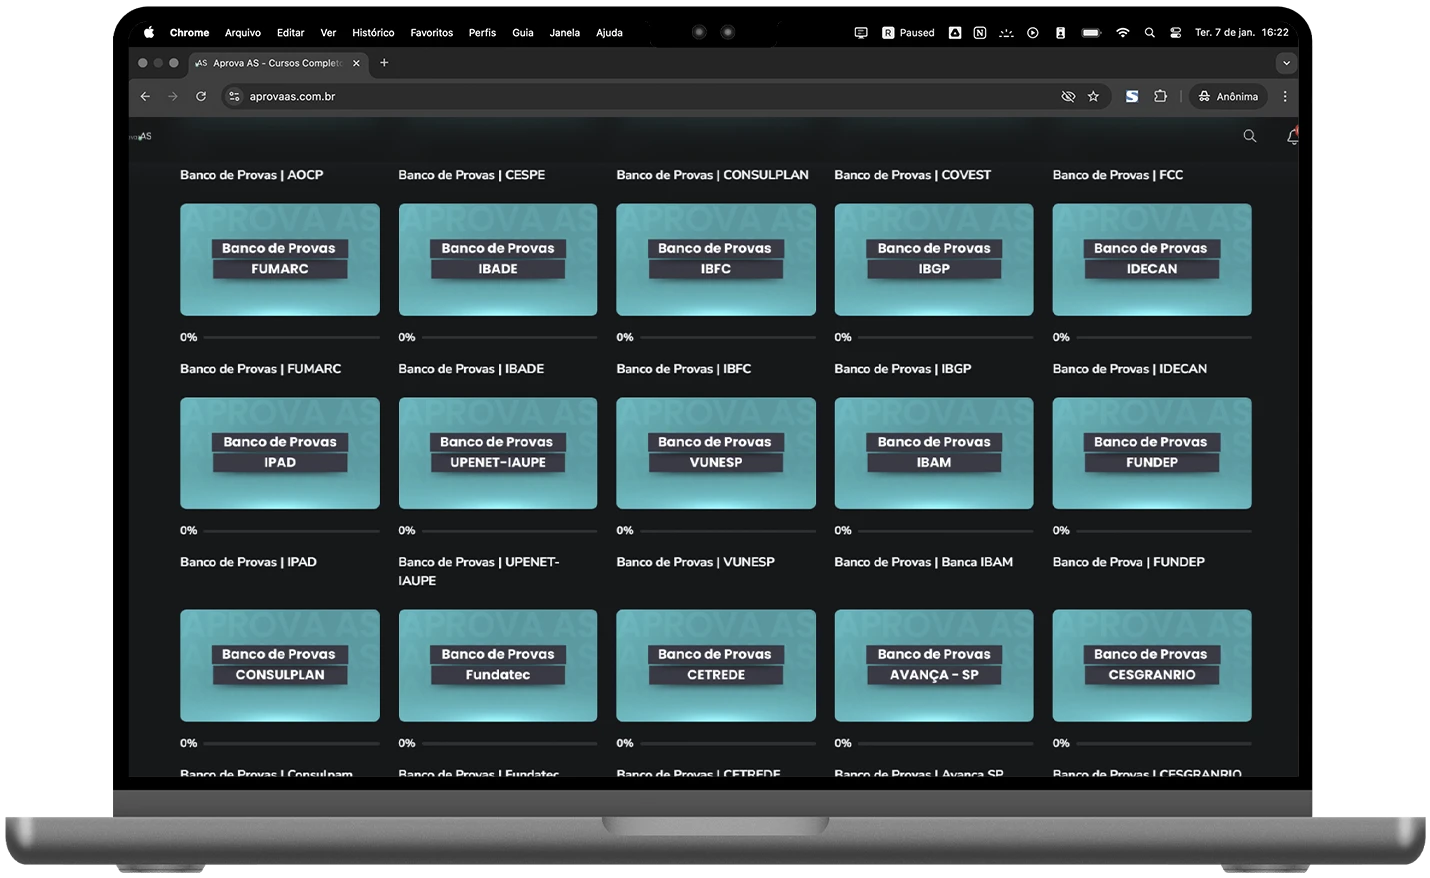The height and width of the screenshot is (878, 1430).
Task: Click the 'Banco de Provas | COVEST' title
Action: [912, 175]
